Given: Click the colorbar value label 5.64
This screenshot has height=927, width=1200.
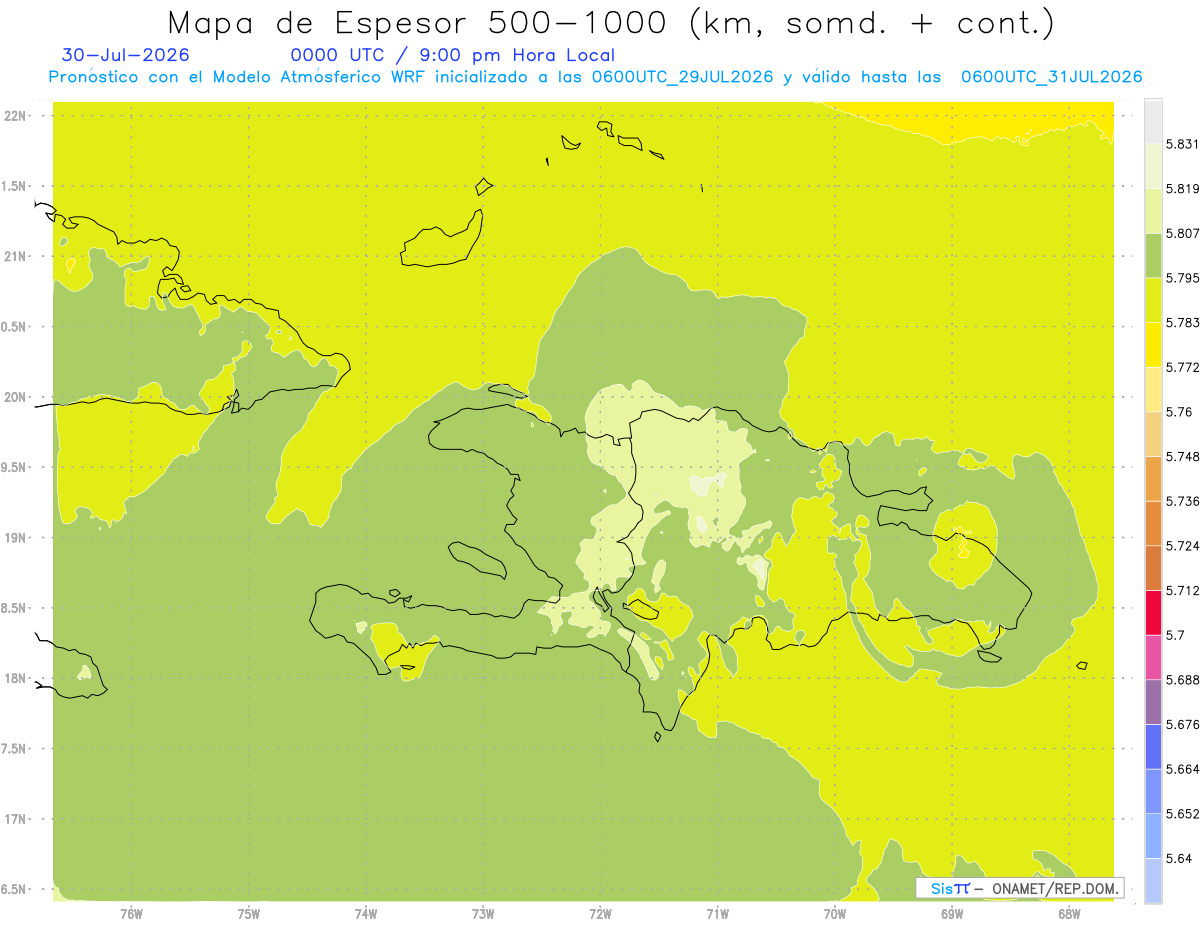Looking at the screenshot, I should [1178, 858].
